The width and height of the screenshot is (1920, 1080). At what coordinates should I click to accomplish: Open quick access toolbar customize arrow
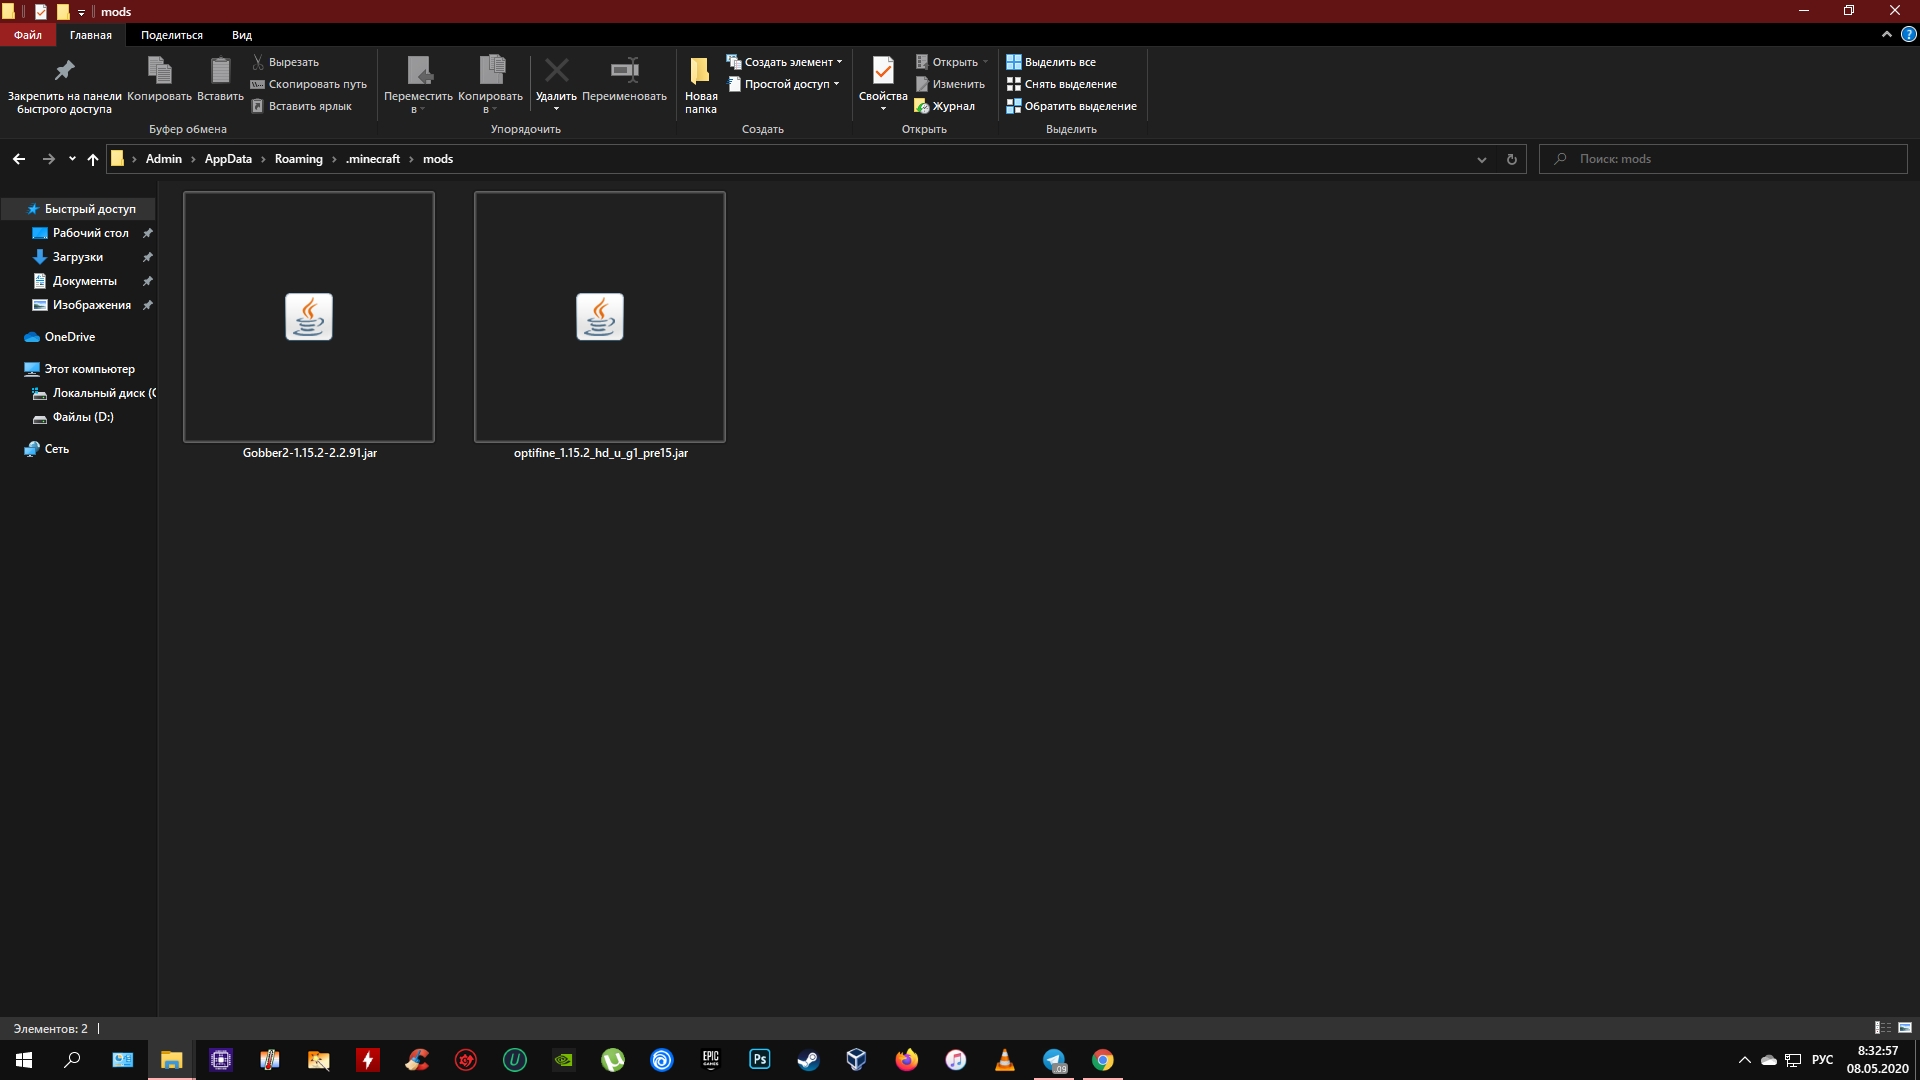click(x=82, y=12)
